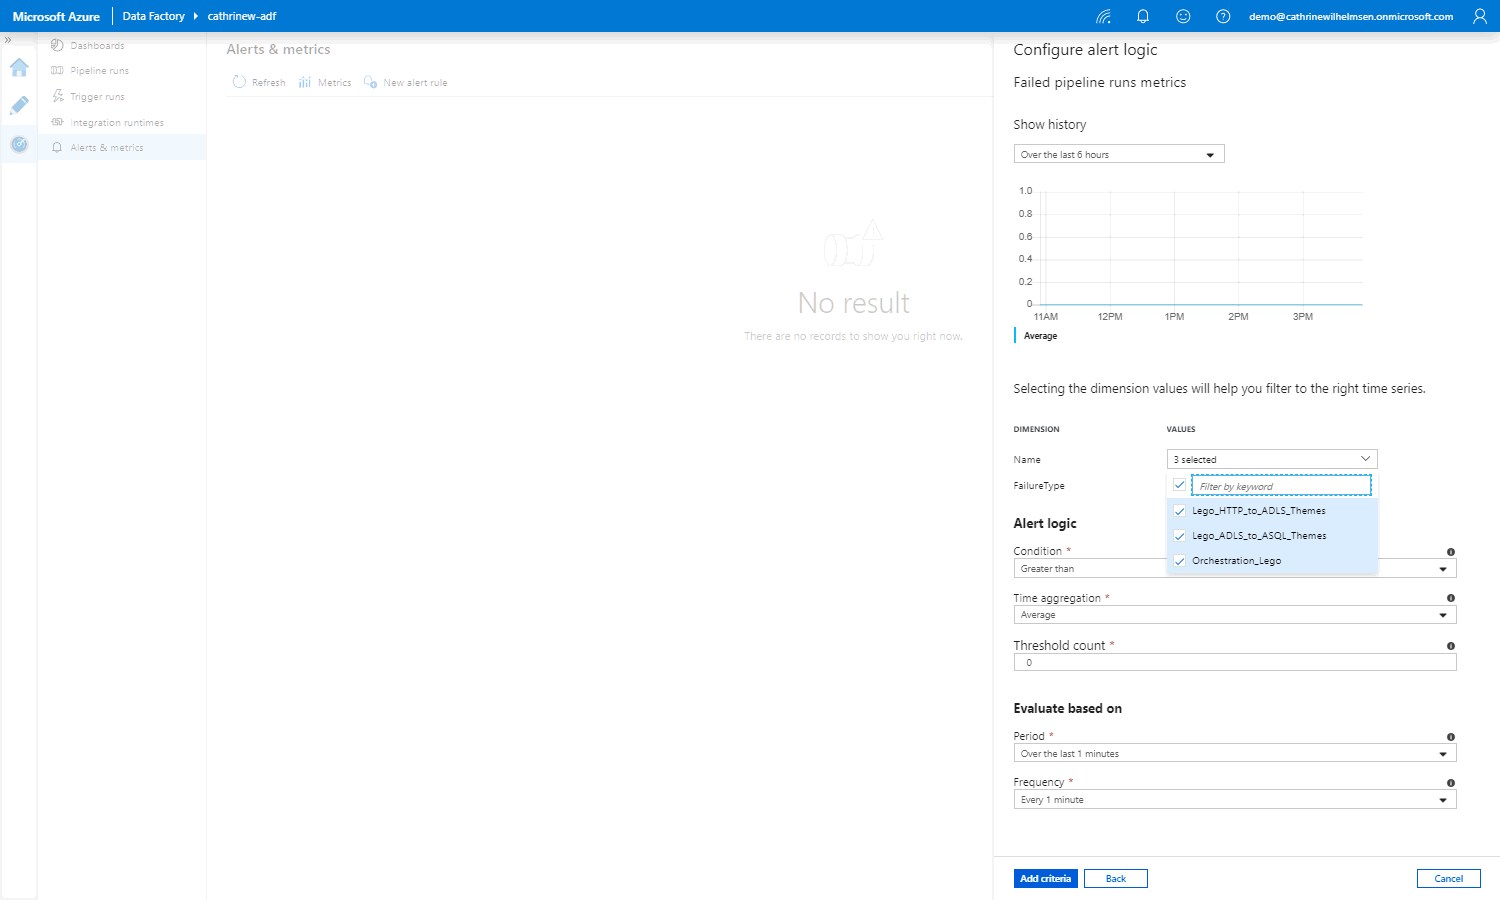Open the help question mark icon

(x=1223, y=16)
